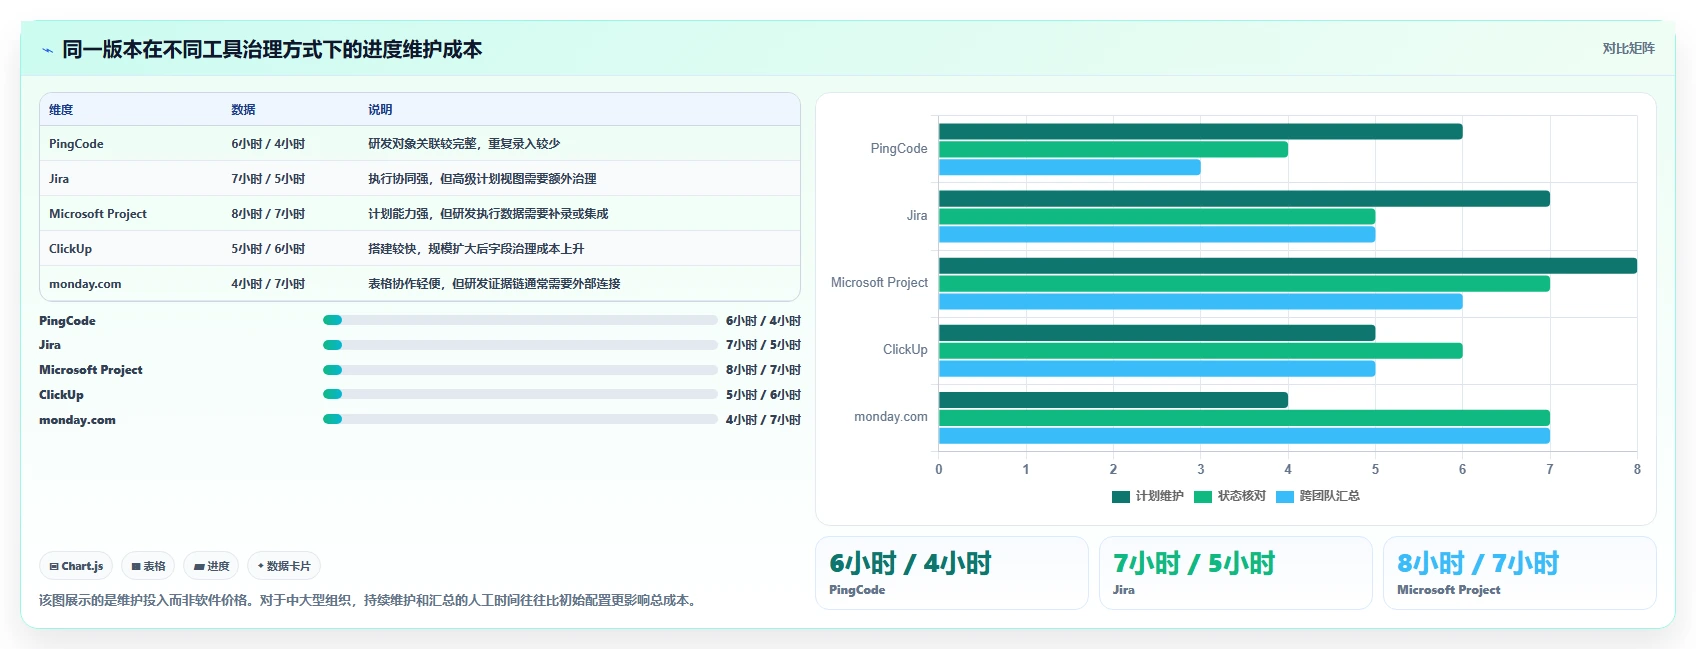The width and height of the screenshot is (1696, 649).
Task: Click the Jira 状态核对 green chart bar
Action: point(1157,216)
